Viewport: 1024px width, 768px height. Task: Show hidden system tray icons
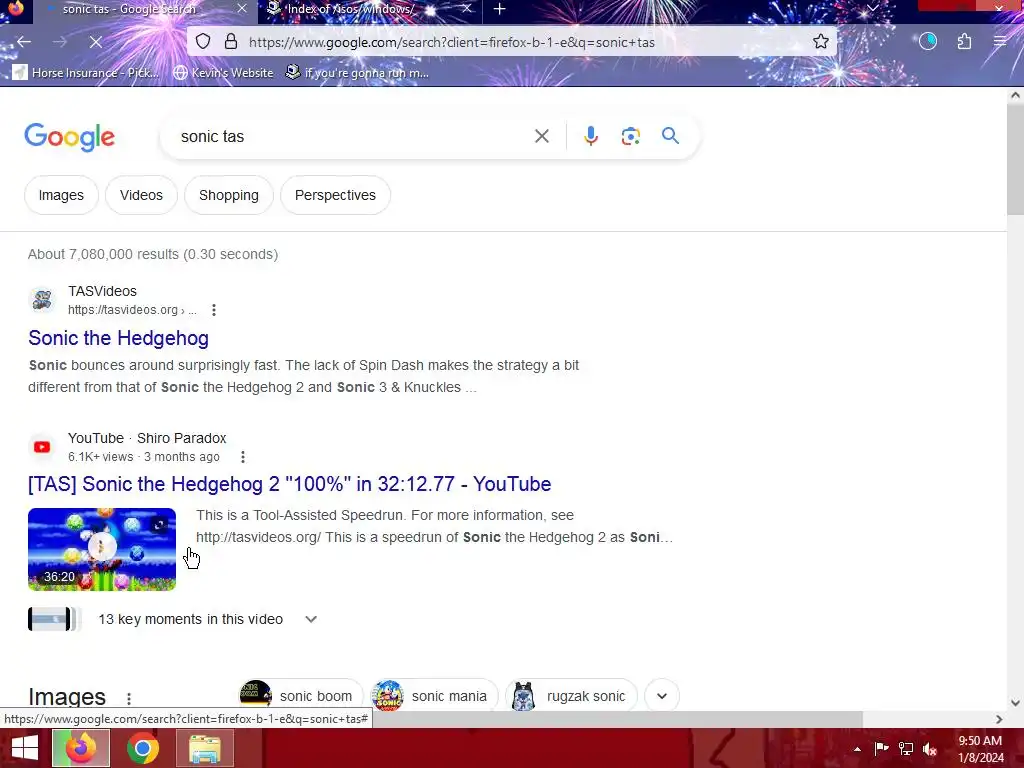tap(857, 749)
